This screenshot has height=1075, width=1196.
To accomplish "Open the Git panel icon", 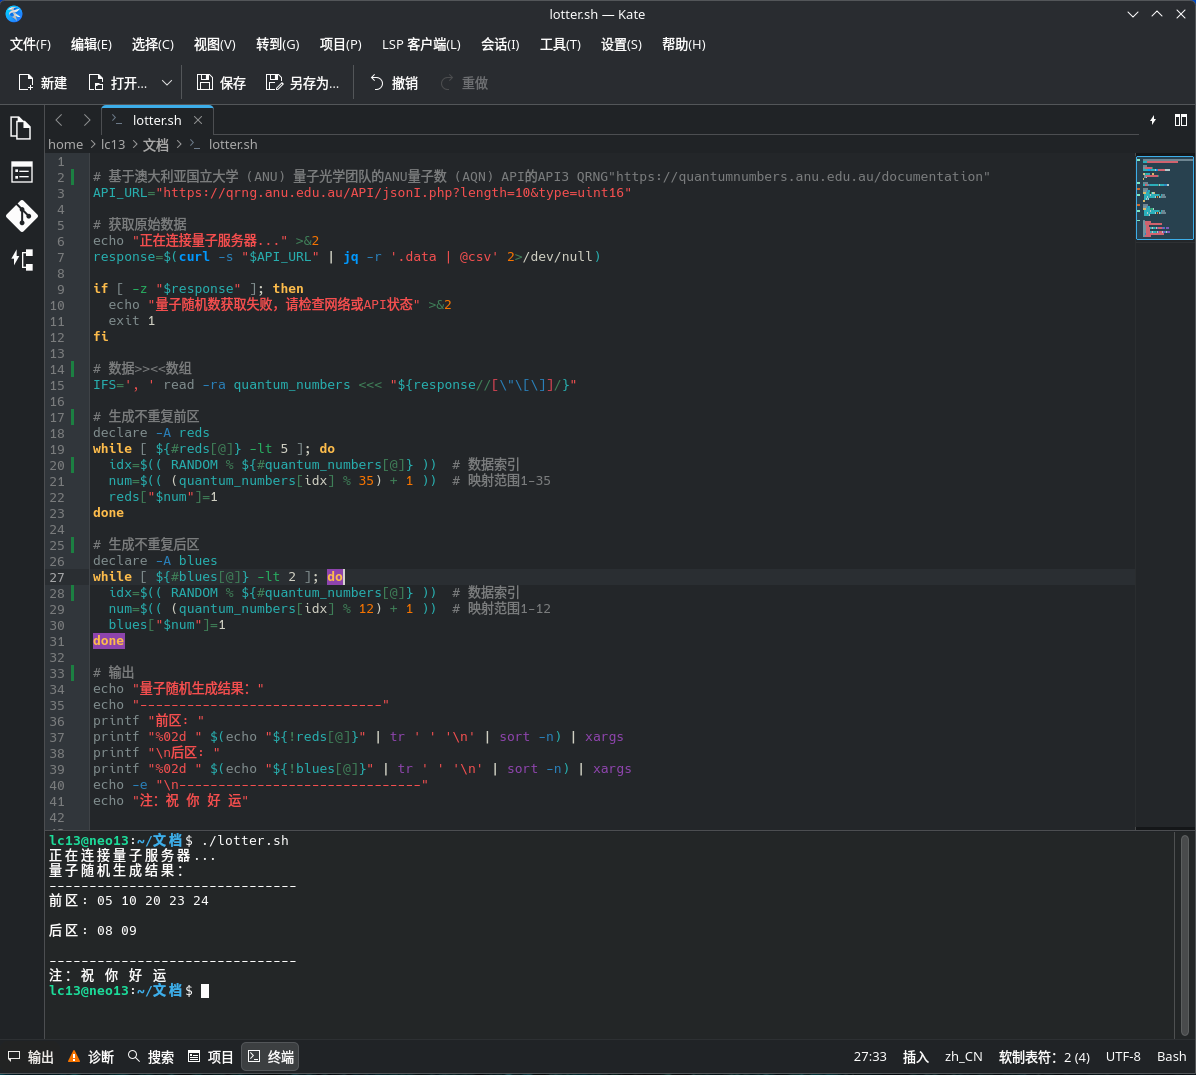I will (21, 216).
